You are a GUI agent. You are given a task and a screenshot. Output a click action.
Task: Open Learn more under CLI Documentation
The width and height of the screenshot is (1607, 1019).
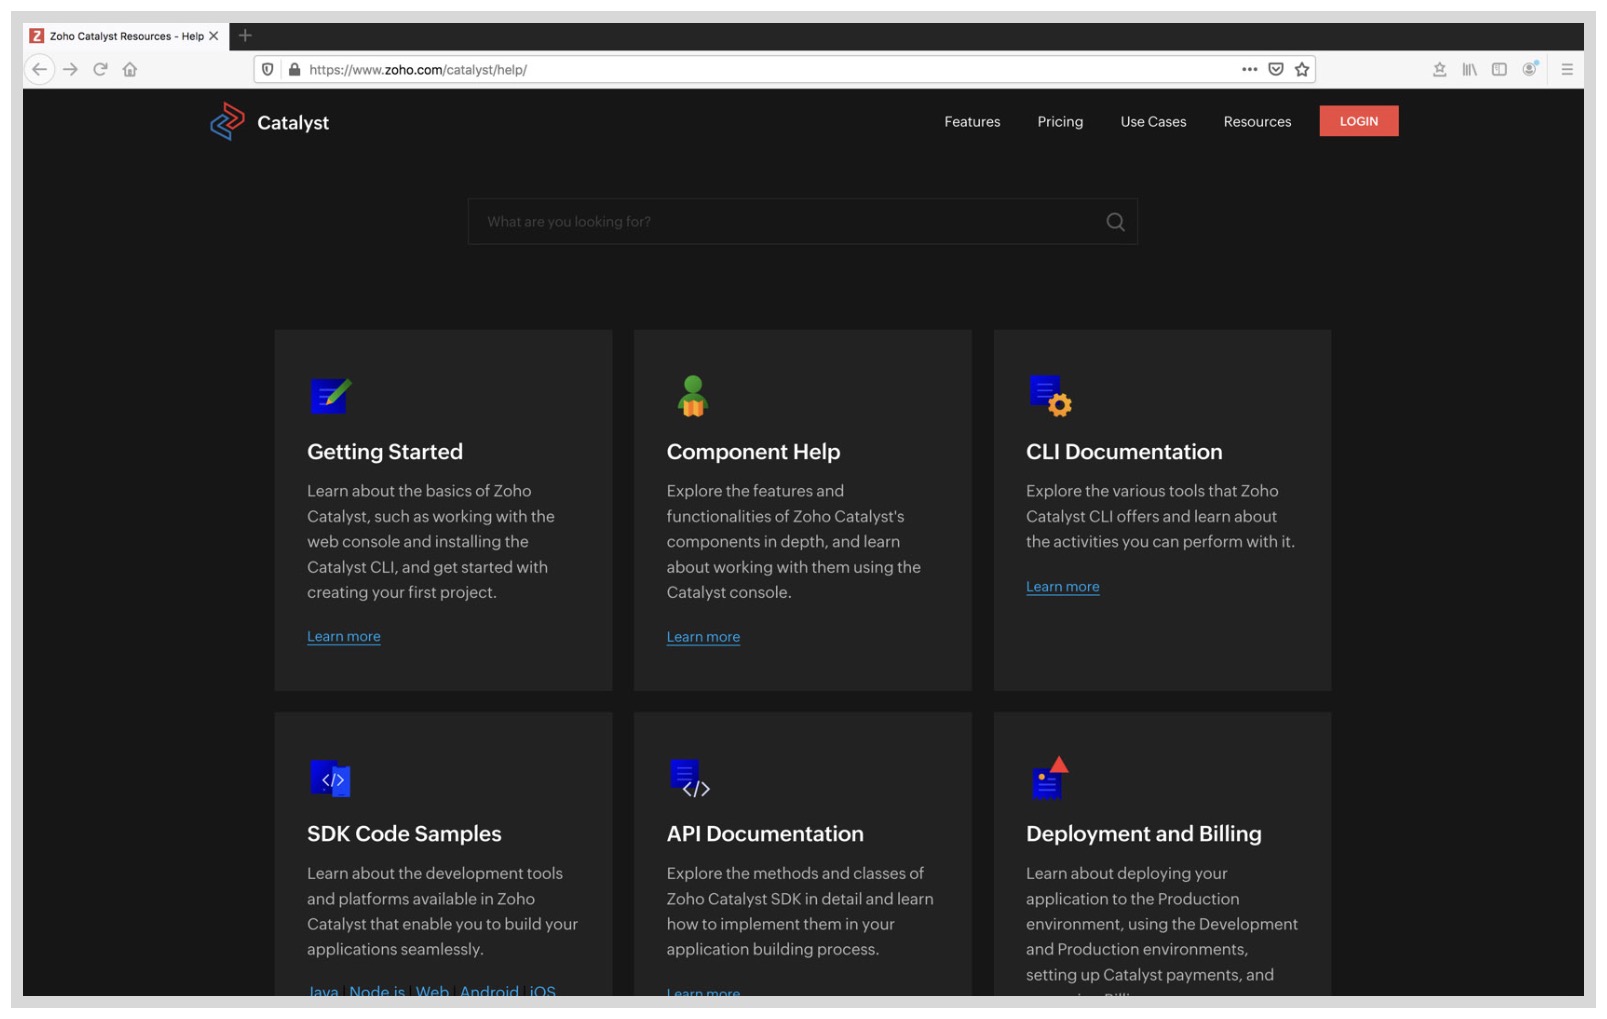[x=1062, y=587]
